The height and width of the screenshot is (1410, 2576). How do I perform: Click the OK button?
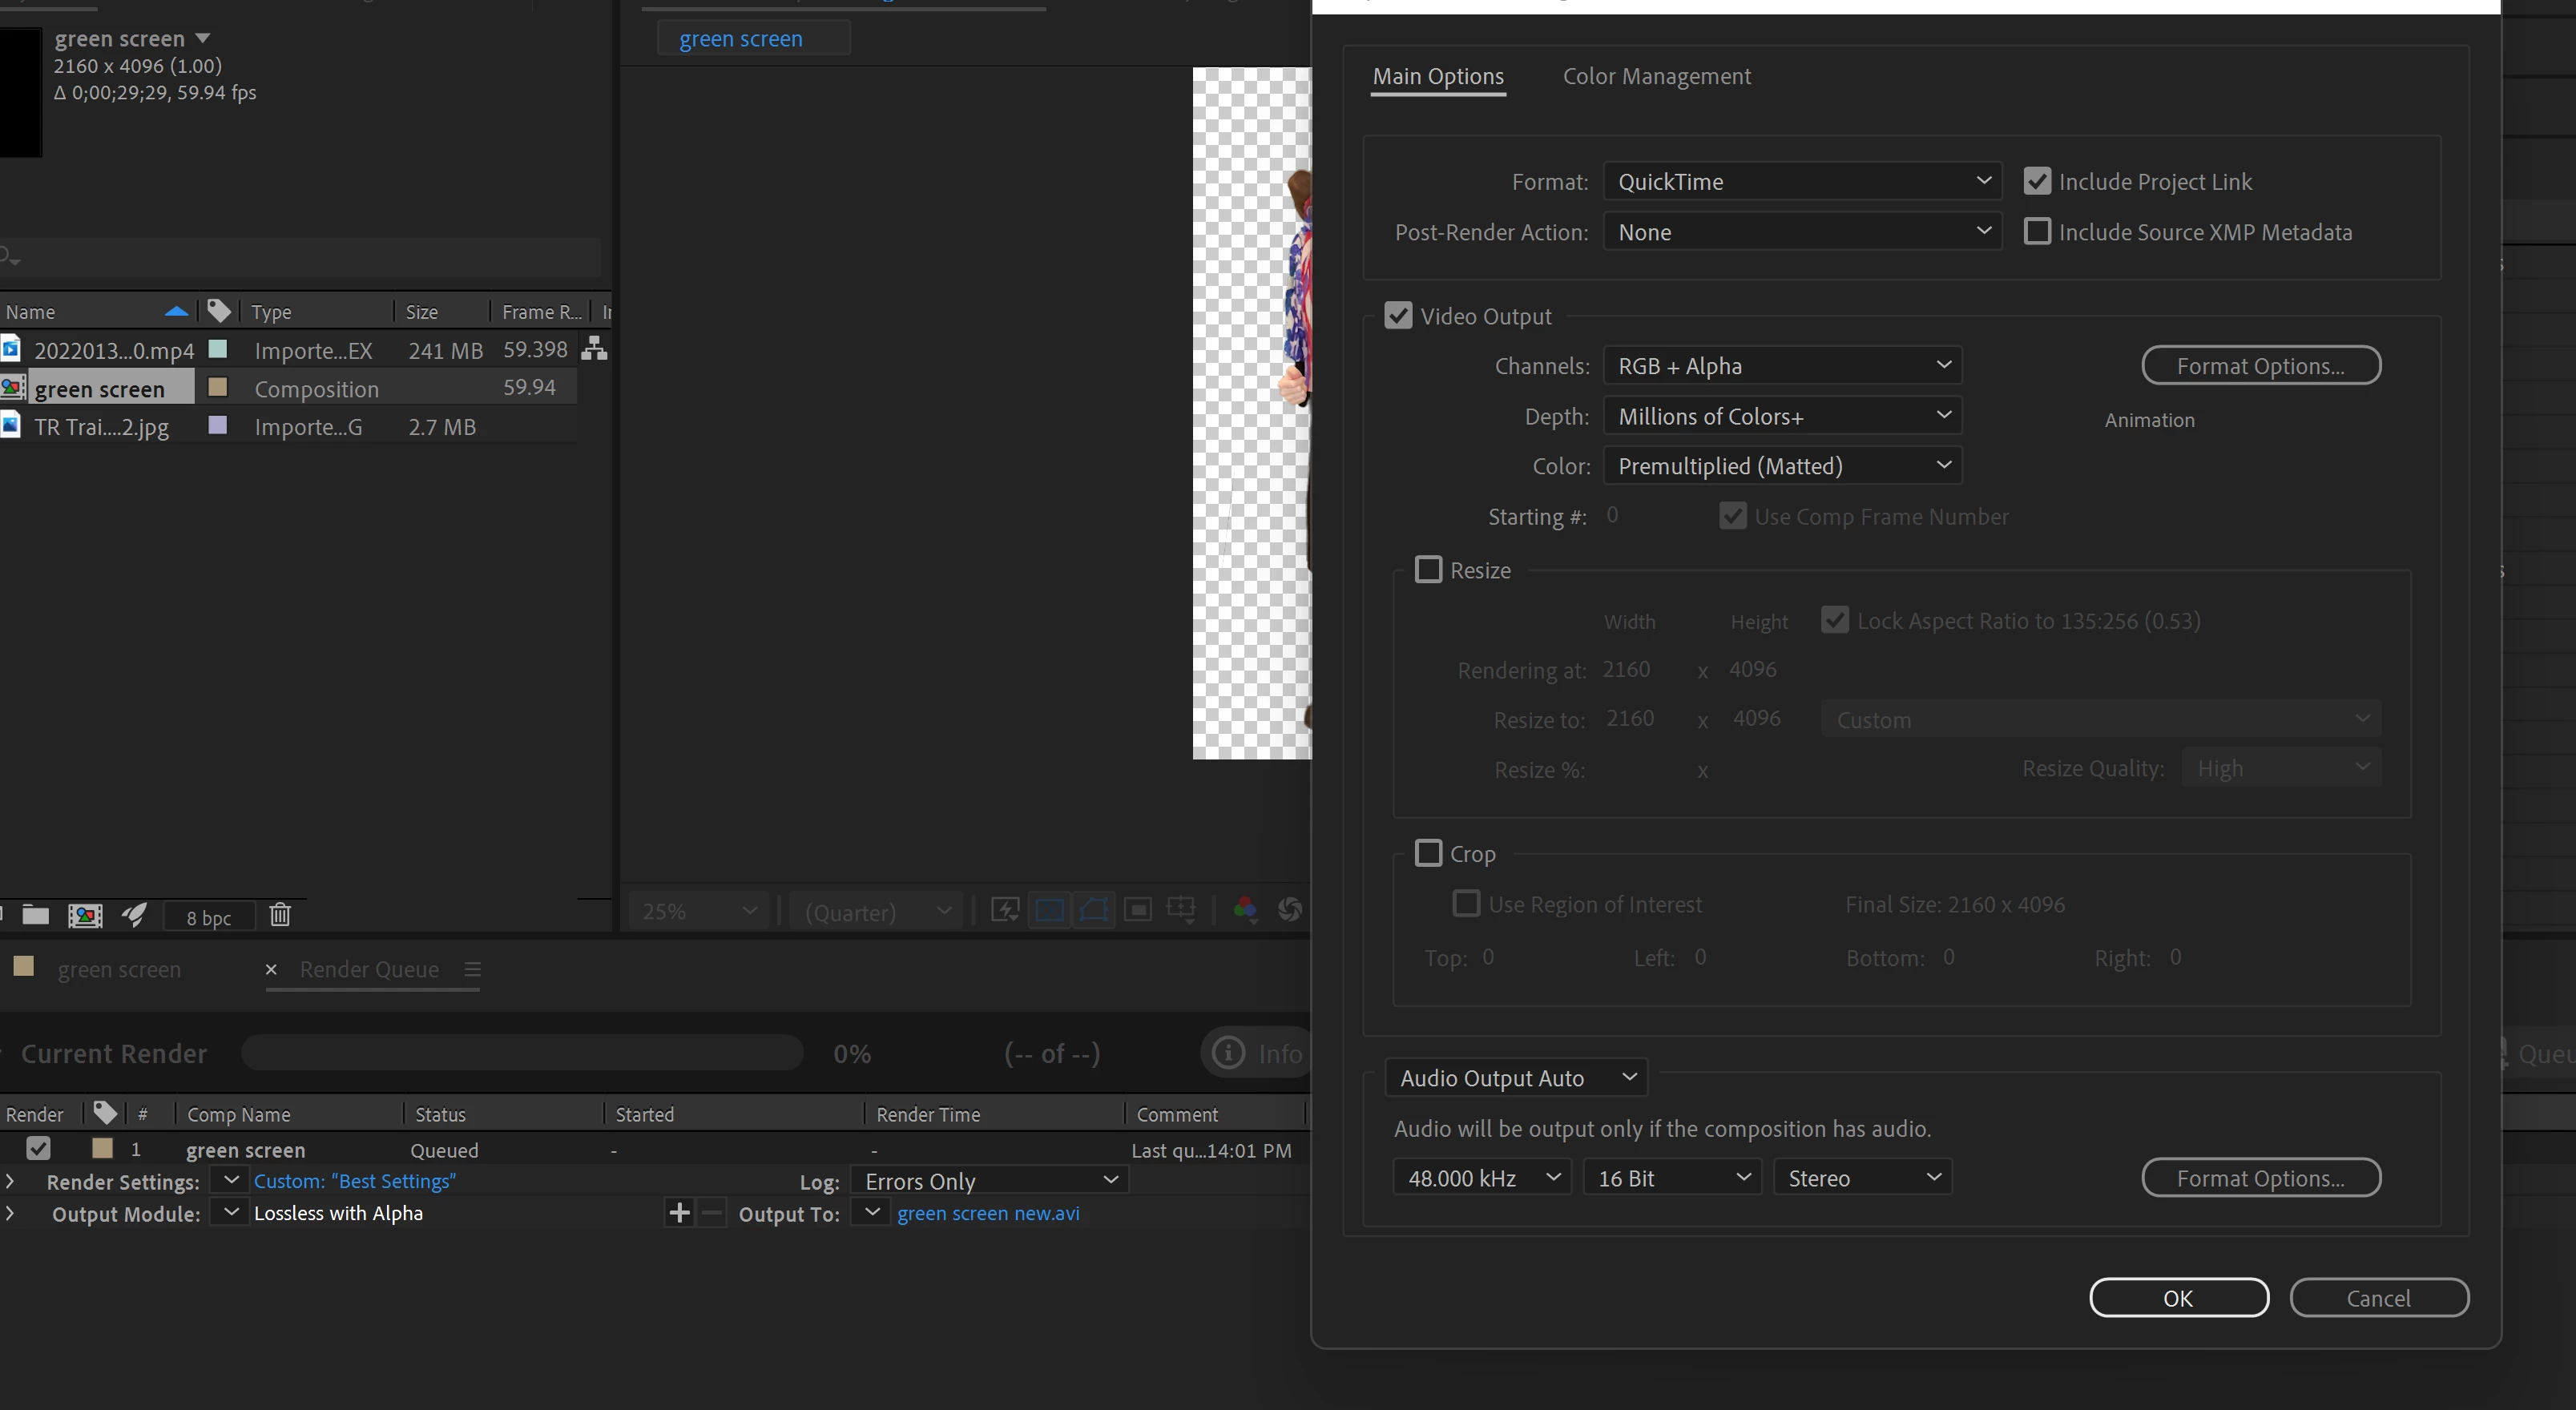click(2178, 1298)
